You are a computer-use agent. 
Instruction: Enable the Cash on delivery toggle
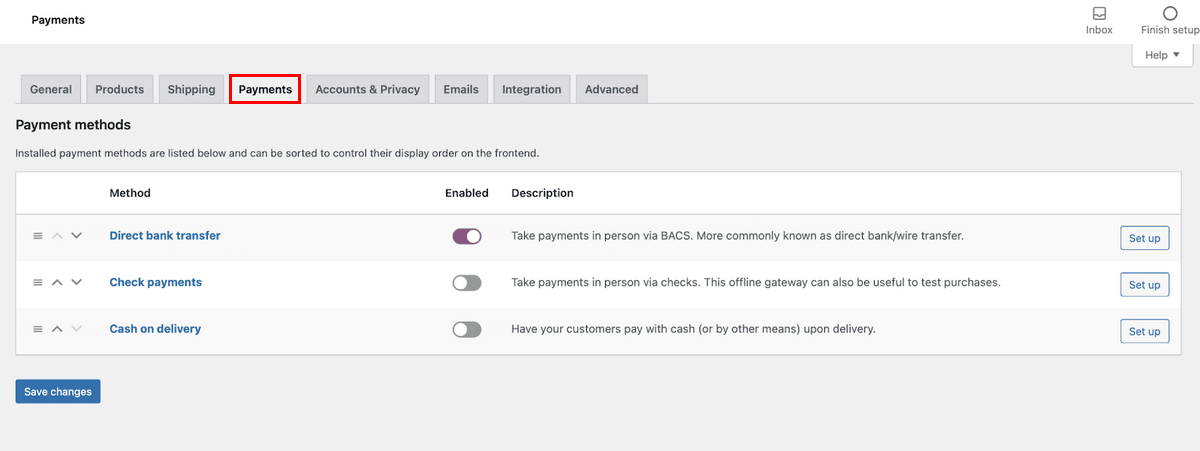pos(467,329)
